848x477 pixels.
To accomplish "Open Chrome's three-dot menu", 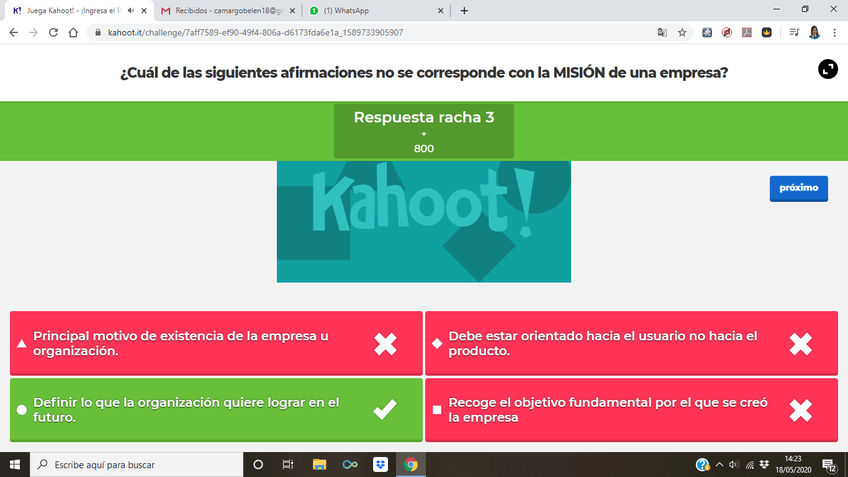I will coord(834,32).
